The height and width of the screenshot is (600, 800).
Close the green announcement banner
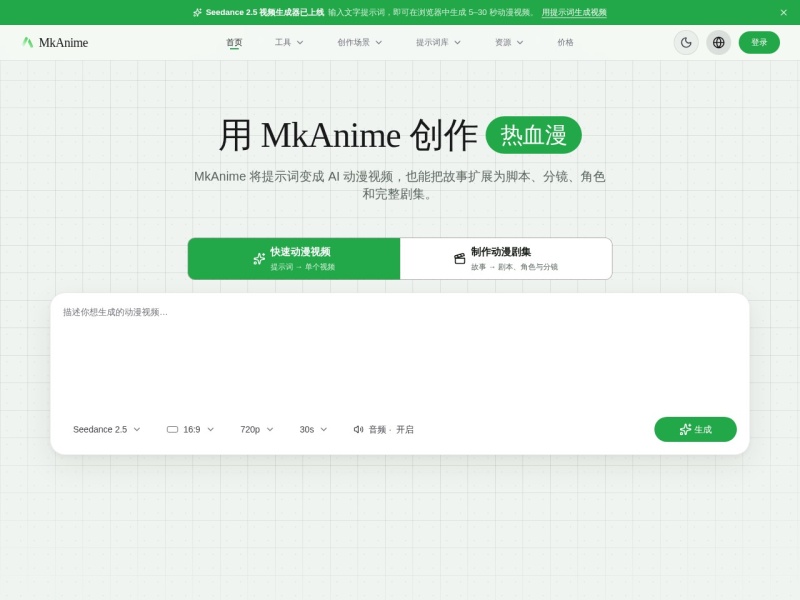point(784,12)
